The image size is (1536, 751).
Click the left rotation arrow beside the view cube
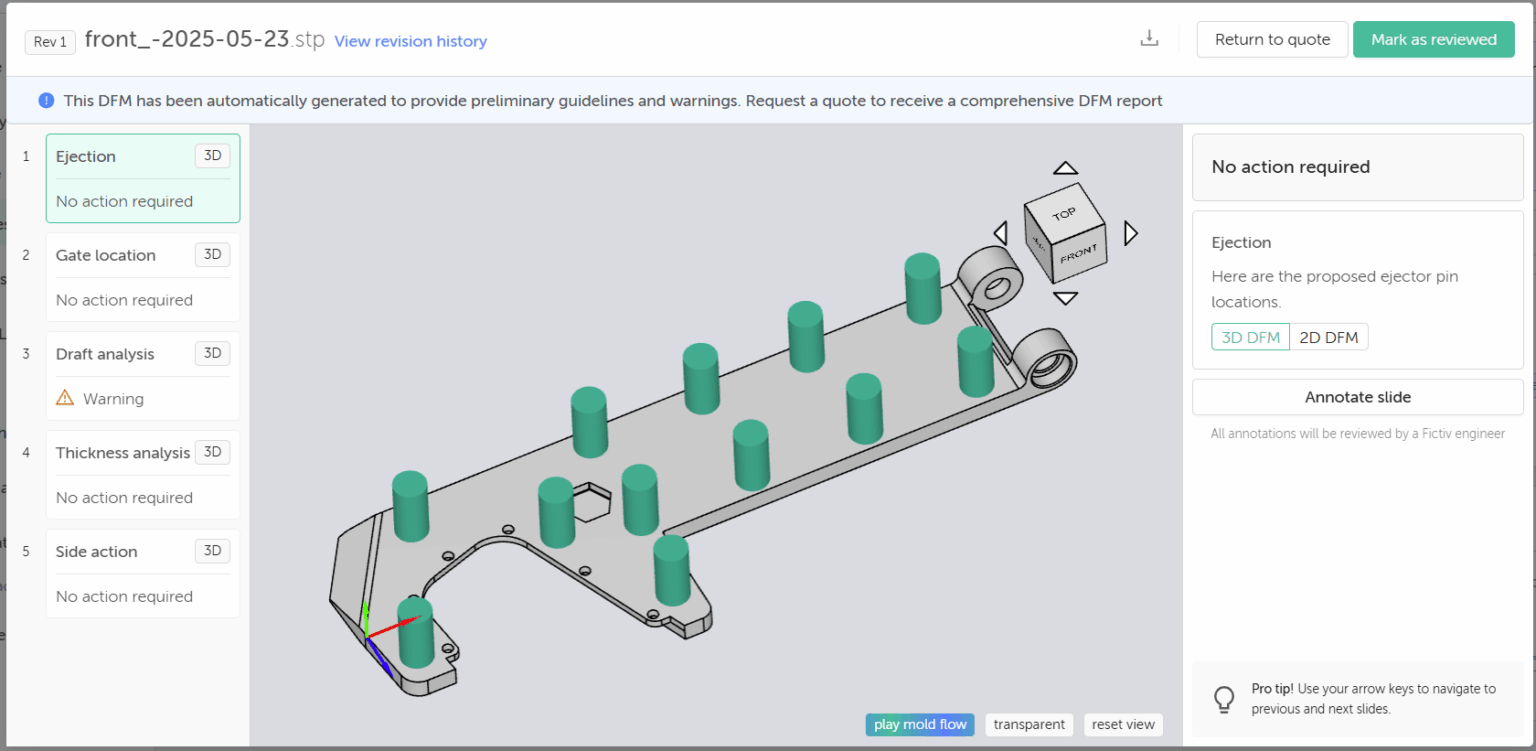pyautogui.click(x=1000, y=232)
